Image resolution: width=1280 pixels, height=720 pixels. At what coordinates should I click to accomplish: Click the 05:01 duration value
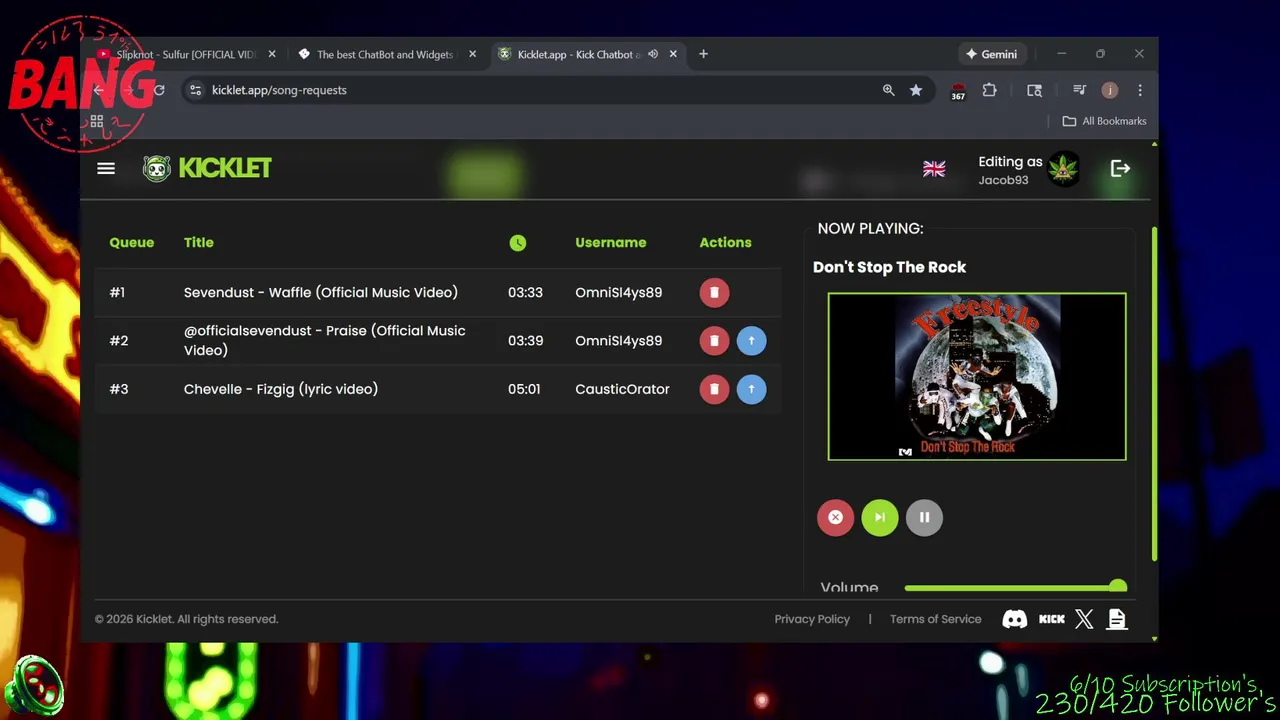tap(524, 389)
